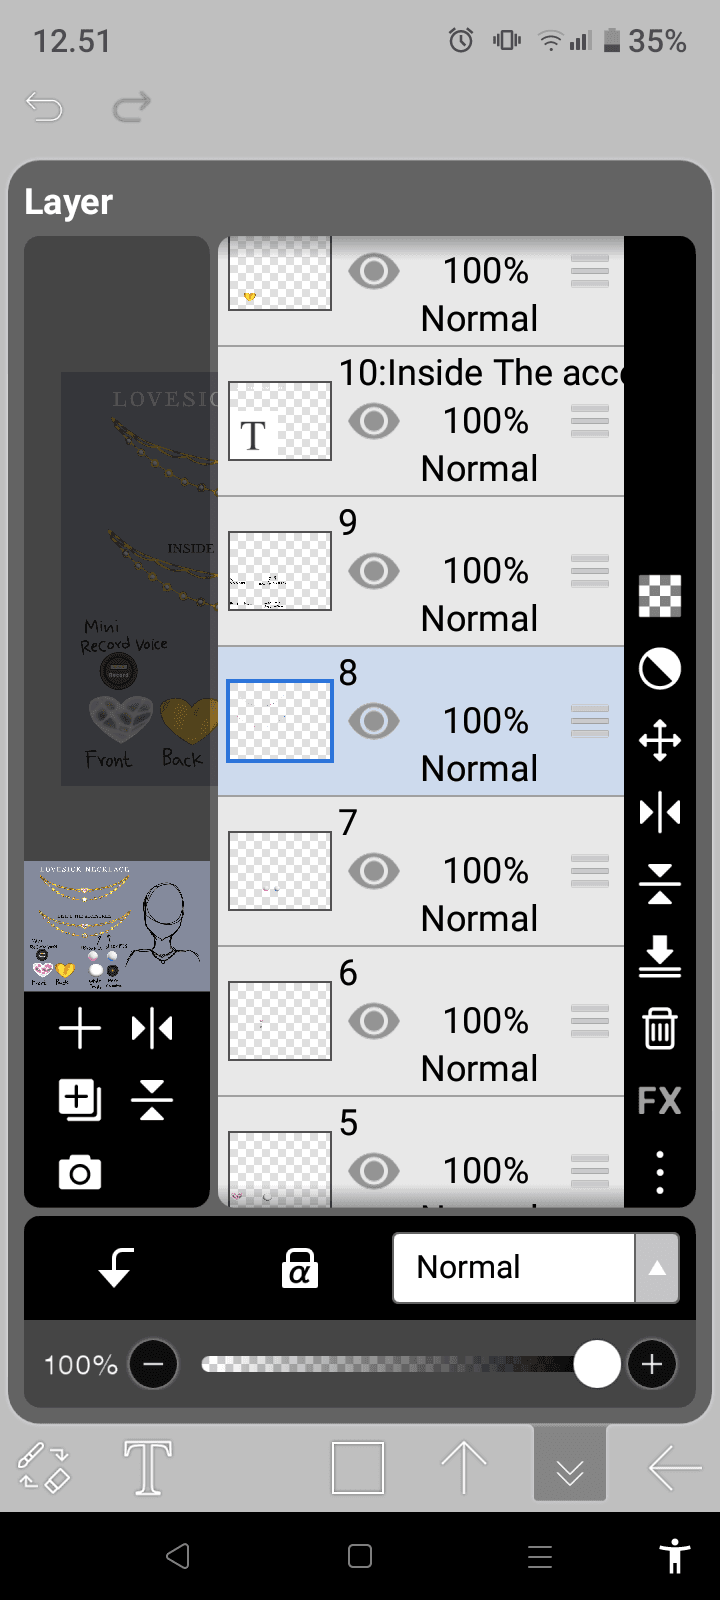
Task: Select the move layer transform icon
Action: (660, 741)
